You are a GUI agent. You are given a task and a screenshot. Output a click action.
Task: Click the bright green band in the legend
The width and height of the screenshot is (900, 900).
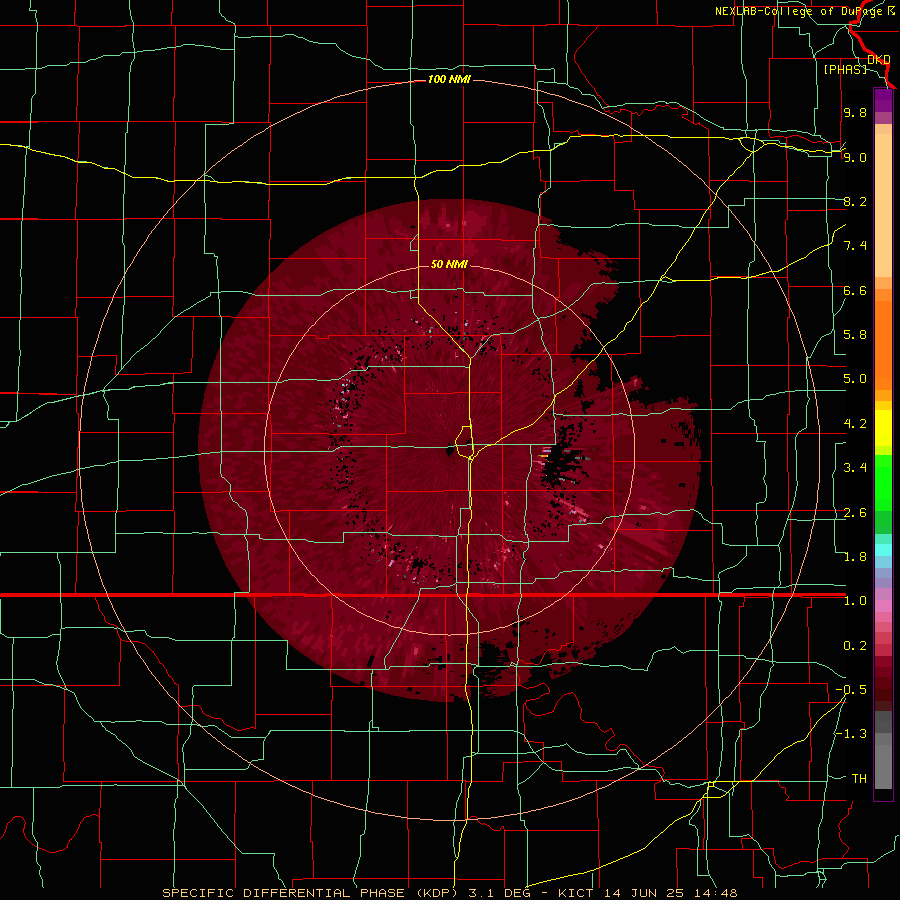click(883, 482)
